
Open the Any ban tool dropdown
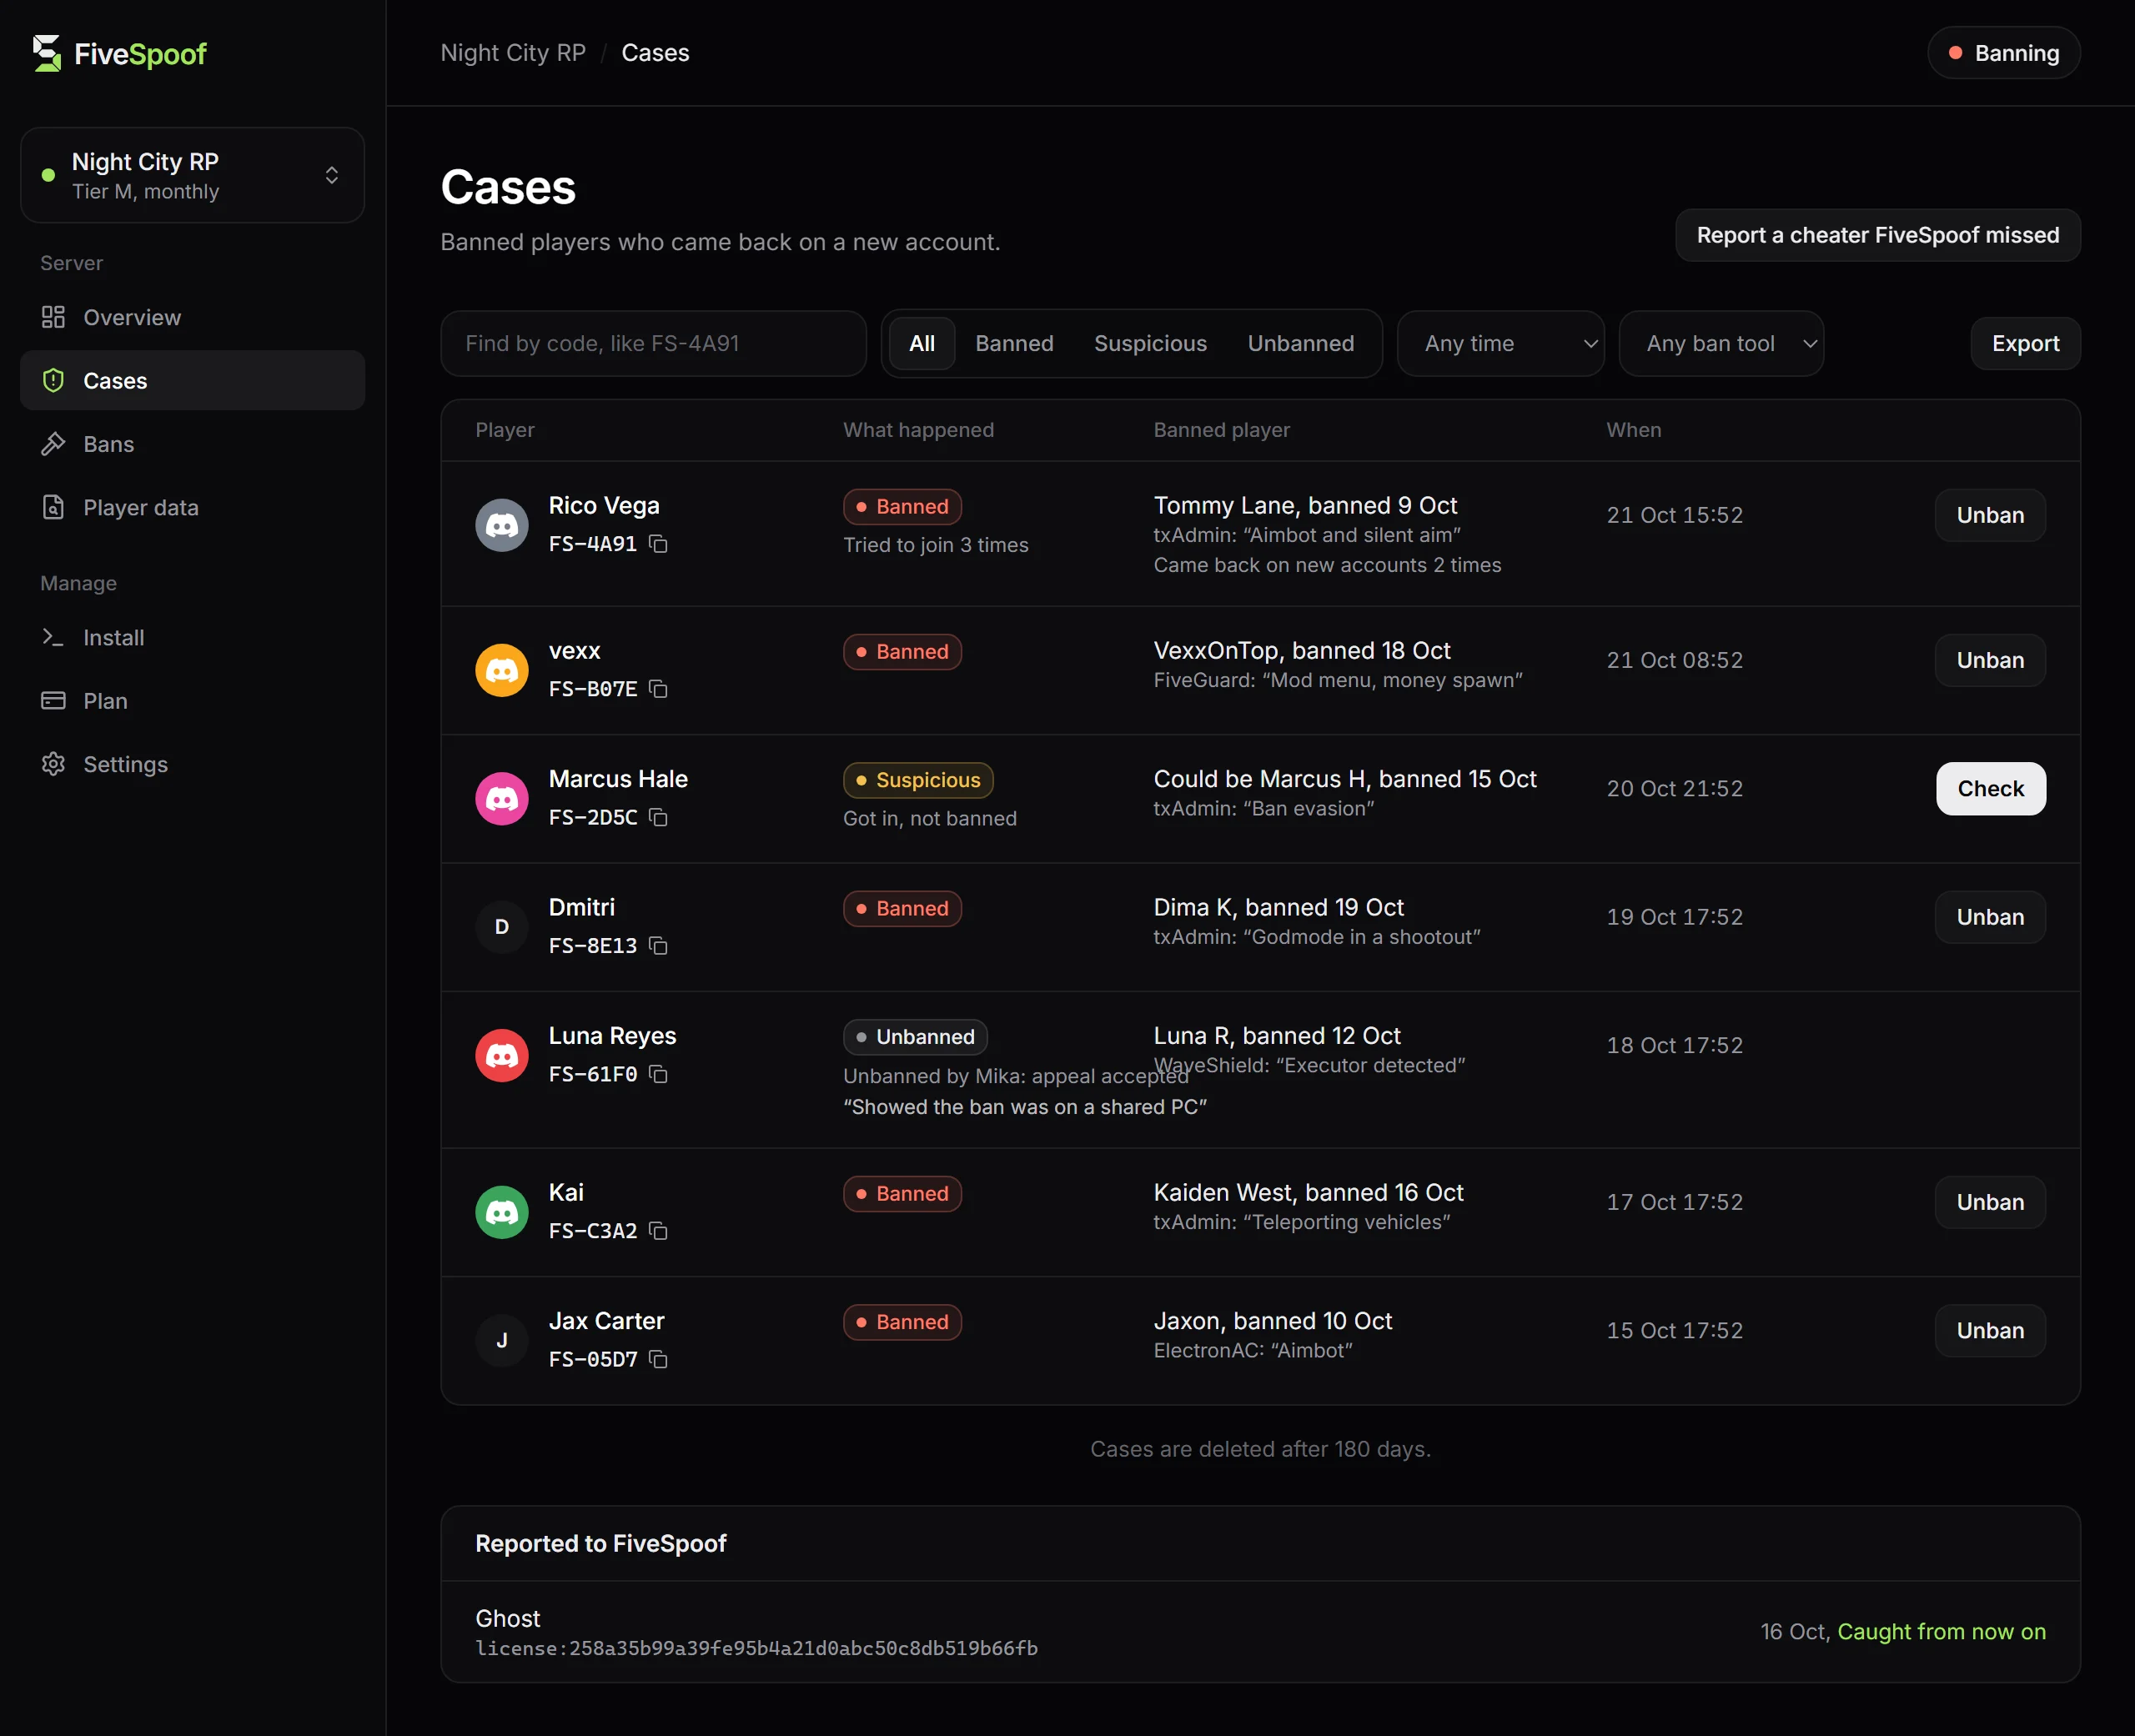1722,343
